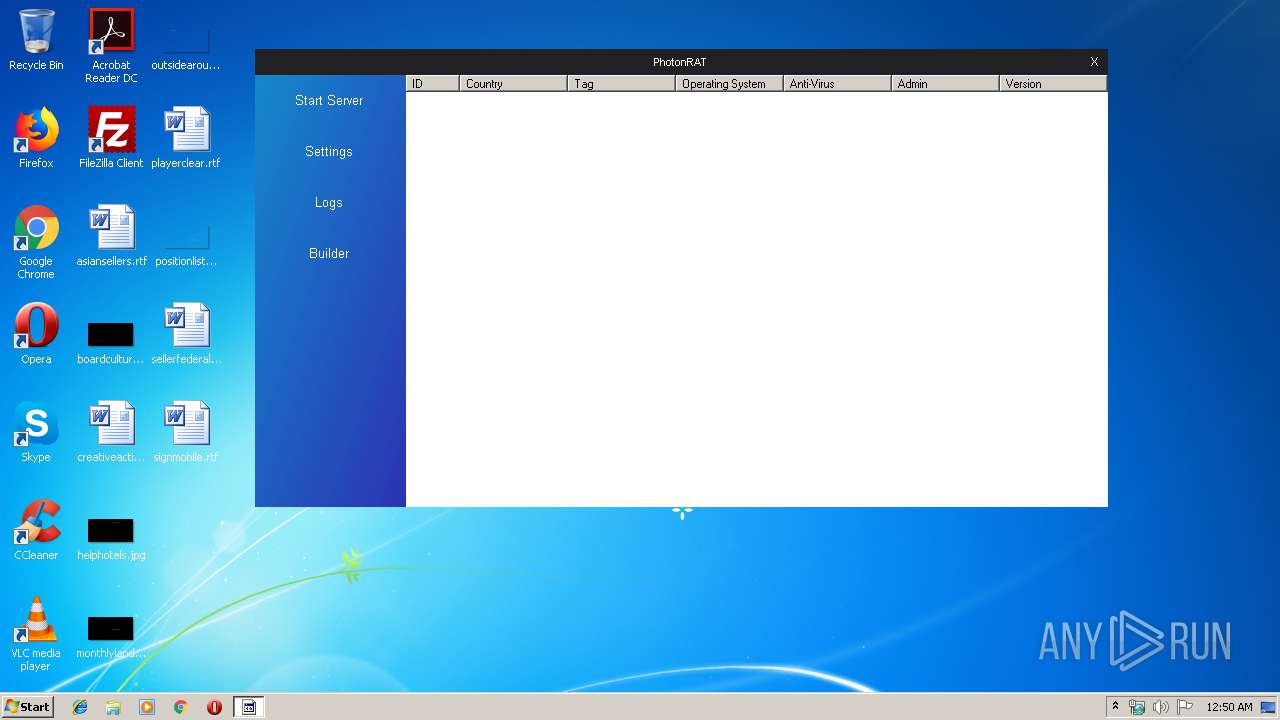Open the Windows Start menu

coord(27,706)
